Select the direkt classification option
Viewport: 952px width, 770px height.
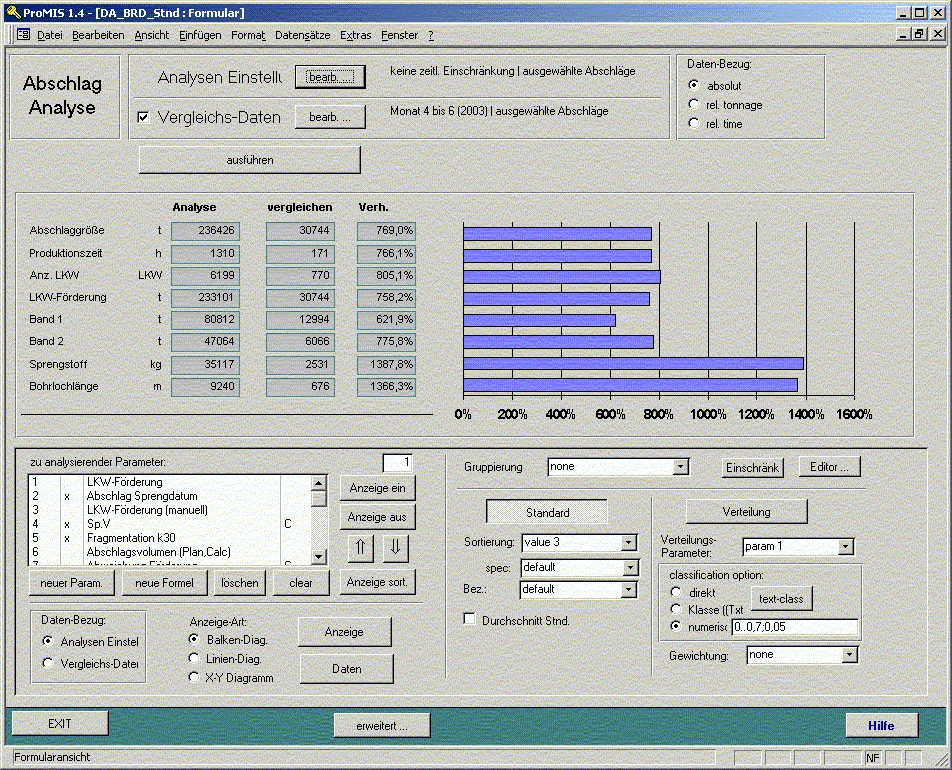point(675,593)
